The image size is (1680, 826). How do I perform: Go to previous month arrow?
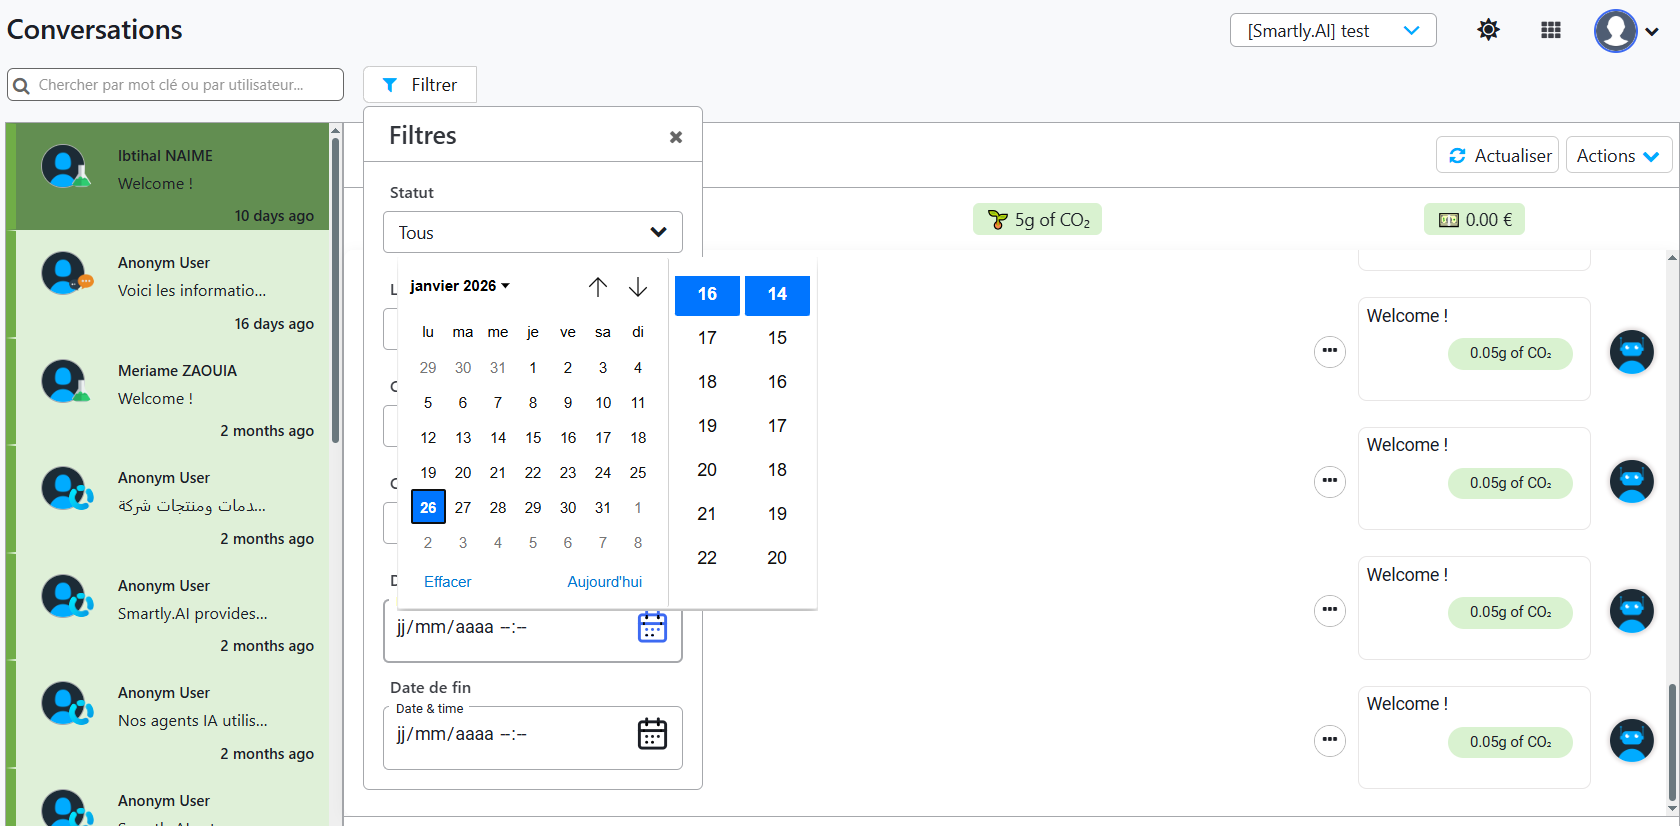[598, 287]
